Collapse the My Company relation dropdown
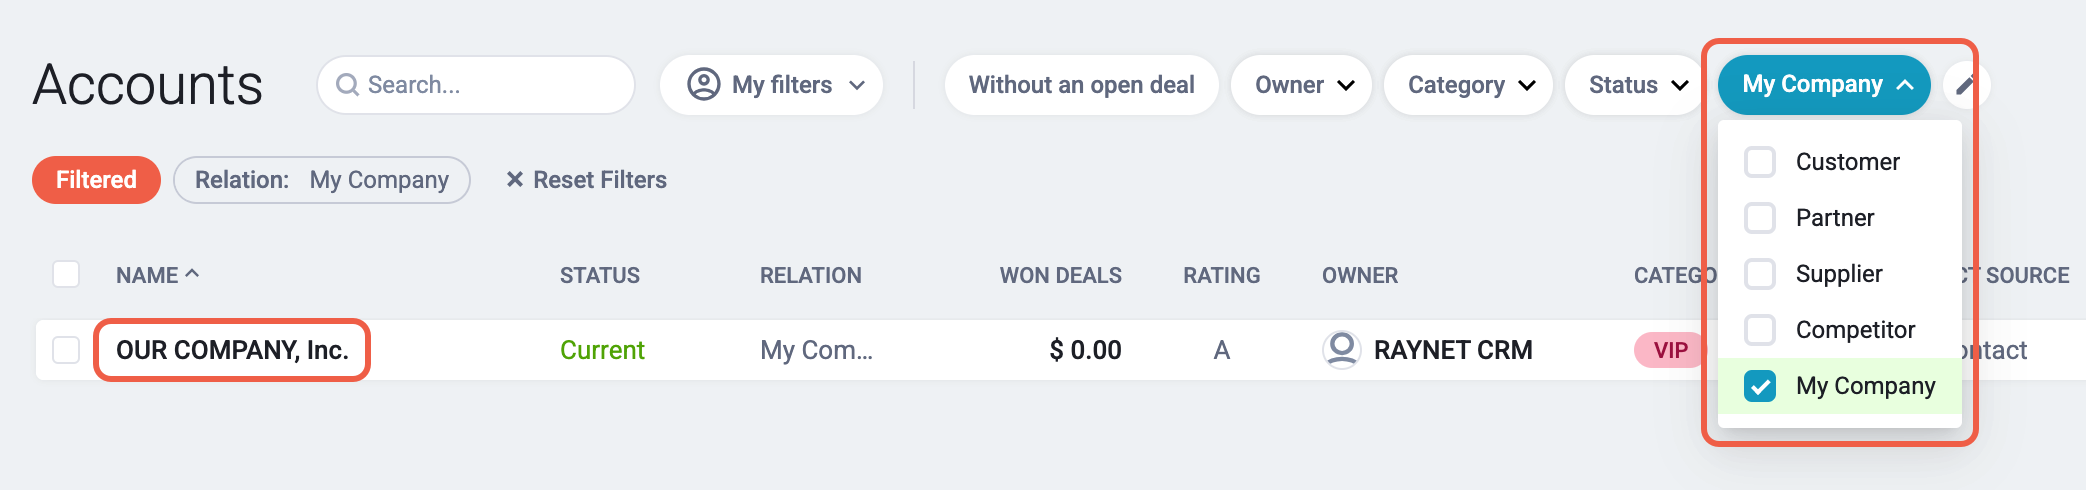Viewport: 2086px width, 490px height. click(x=1824, y=85)
